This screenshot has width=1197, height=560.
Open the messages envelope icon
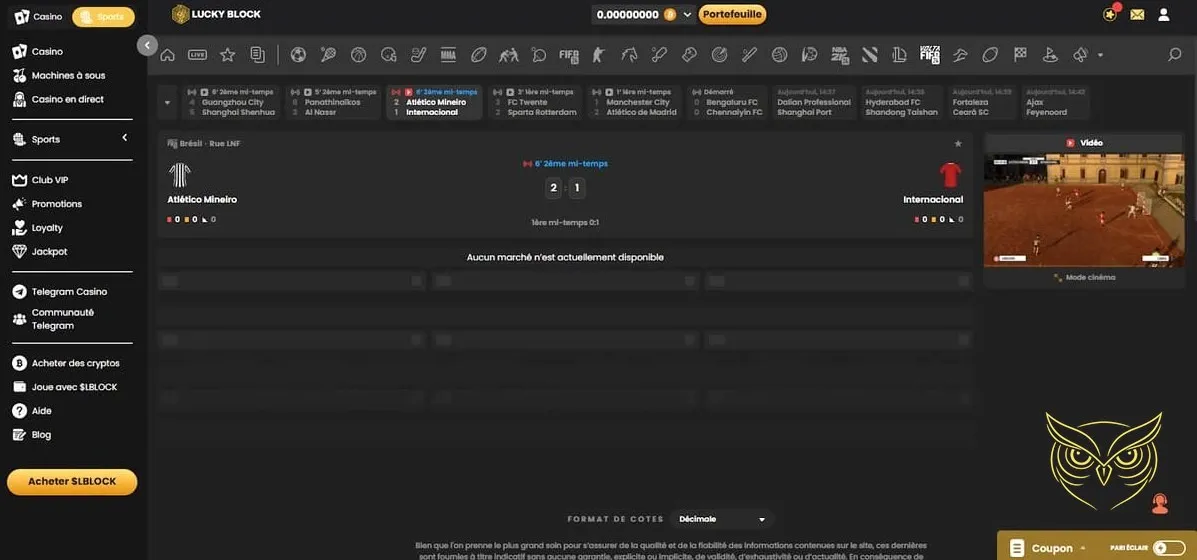click(x=1137, y=14)
